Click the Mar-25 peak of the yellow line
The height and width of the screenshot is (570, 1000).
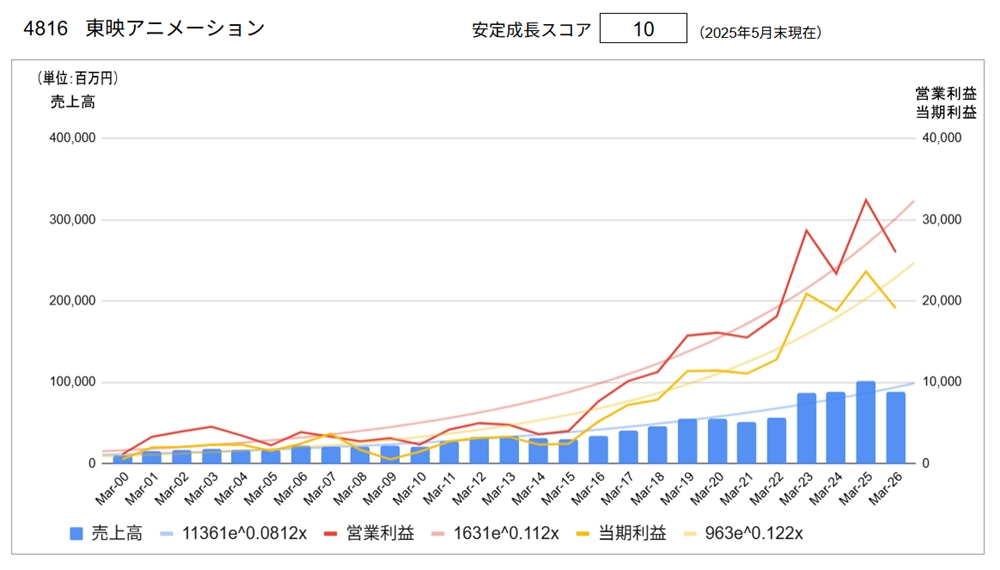[865, 272]
